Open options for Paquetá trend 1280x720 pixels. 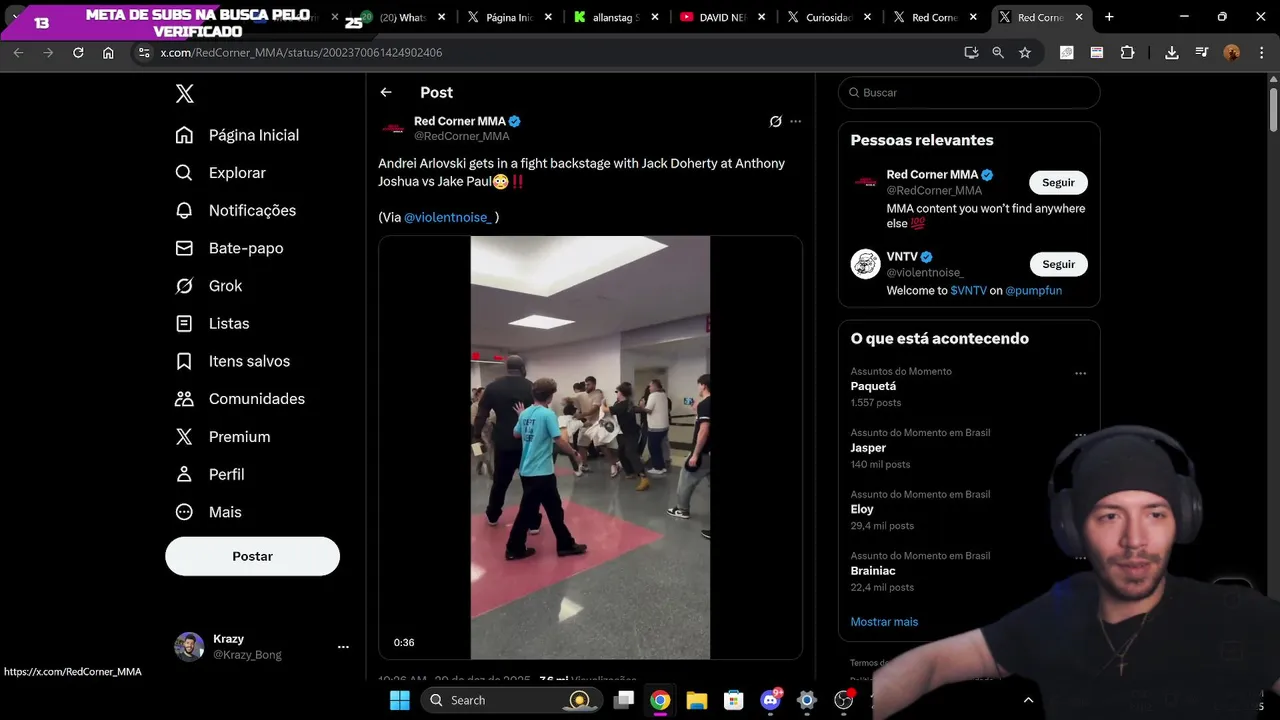(x=1080, y=373)
